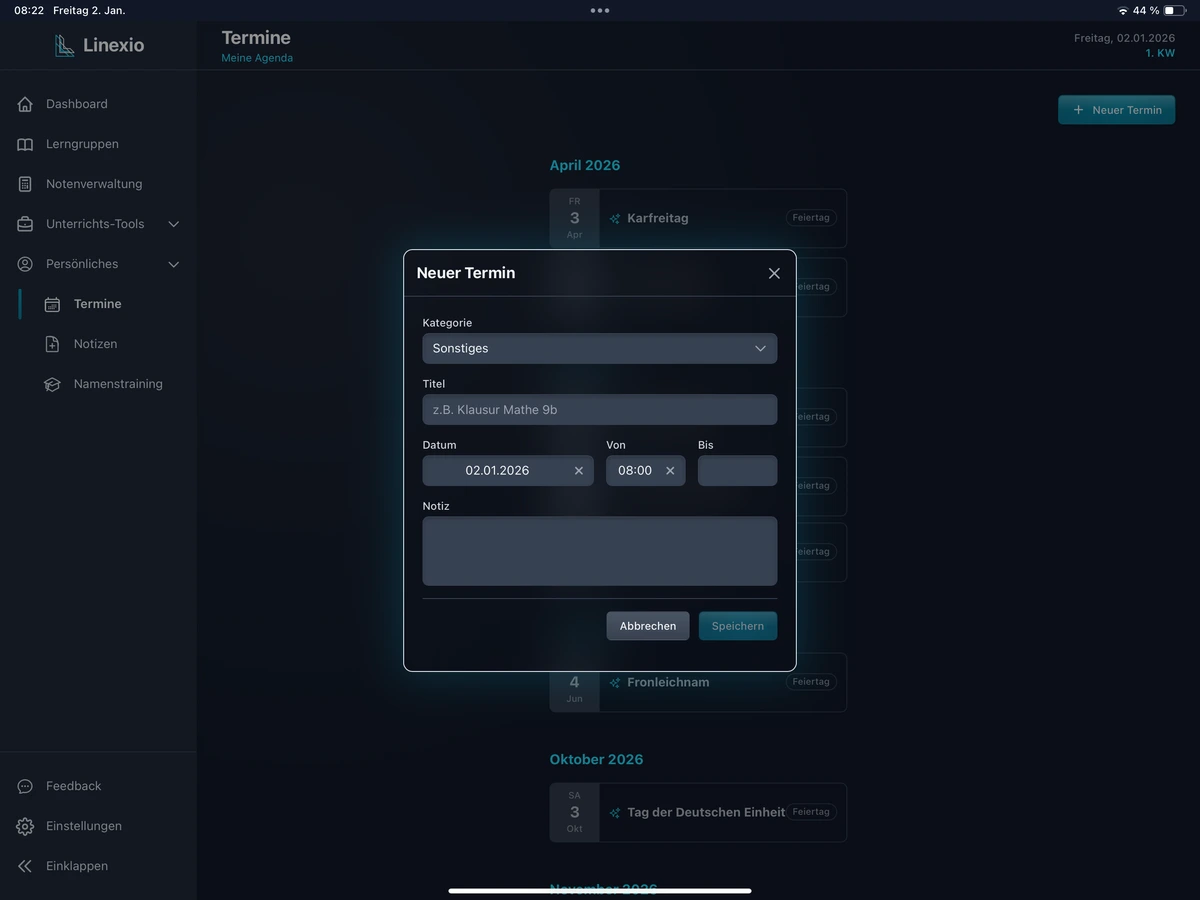Close the Neuer Termin dialog
Viewport: 1200px width, 900px height.
click(x=774, y=273)
